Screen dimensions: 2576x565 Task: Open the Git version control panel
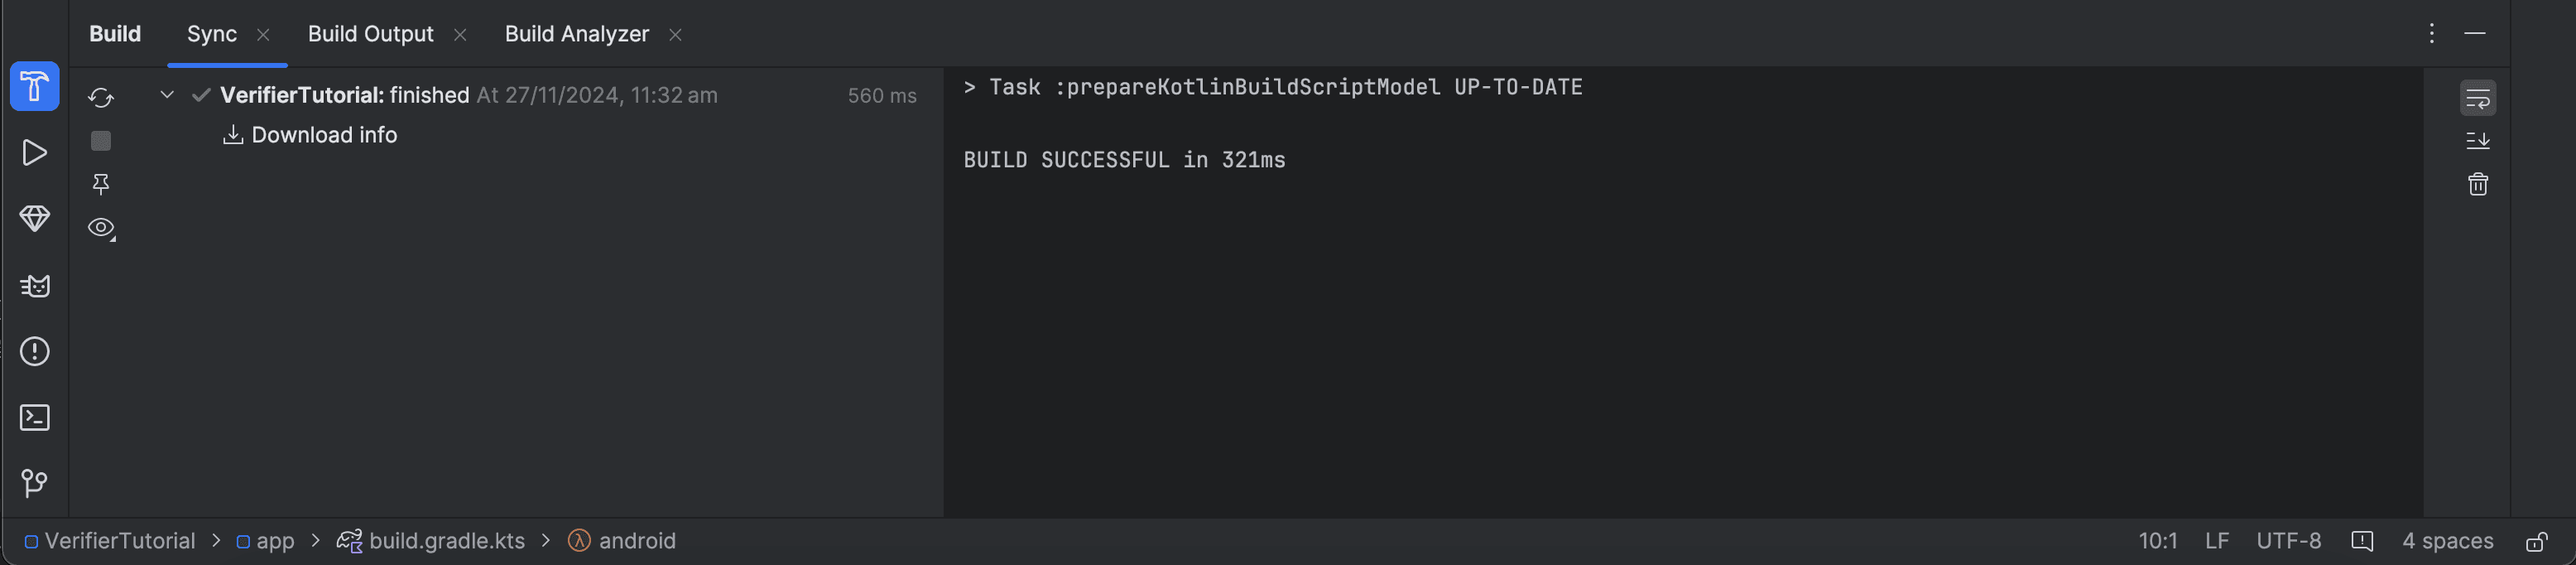[34, 484]
